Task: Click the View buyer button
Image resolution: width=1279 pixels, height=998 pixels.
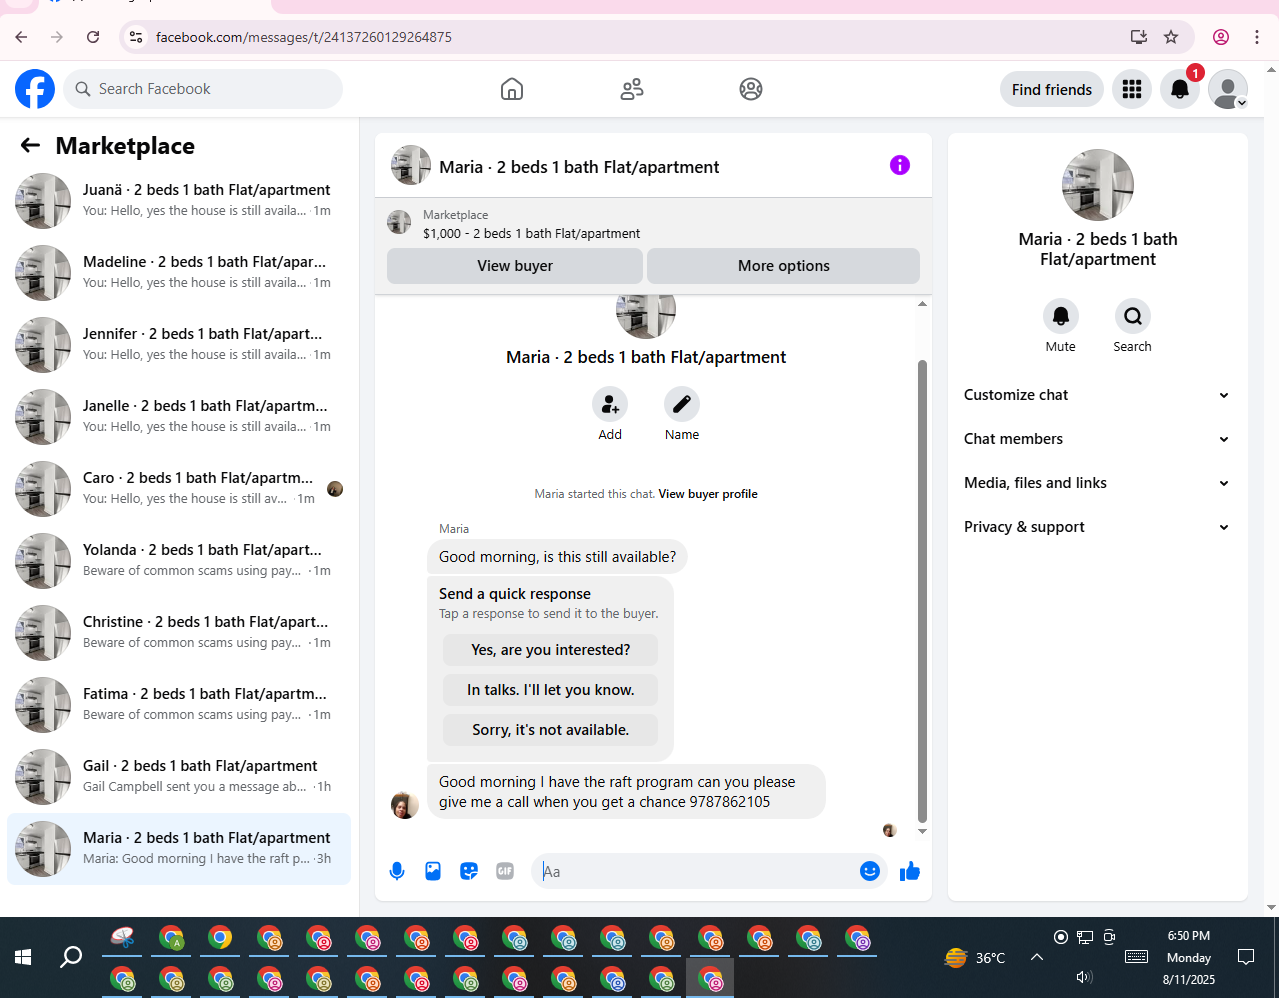Action: click(x=515, y=266)
